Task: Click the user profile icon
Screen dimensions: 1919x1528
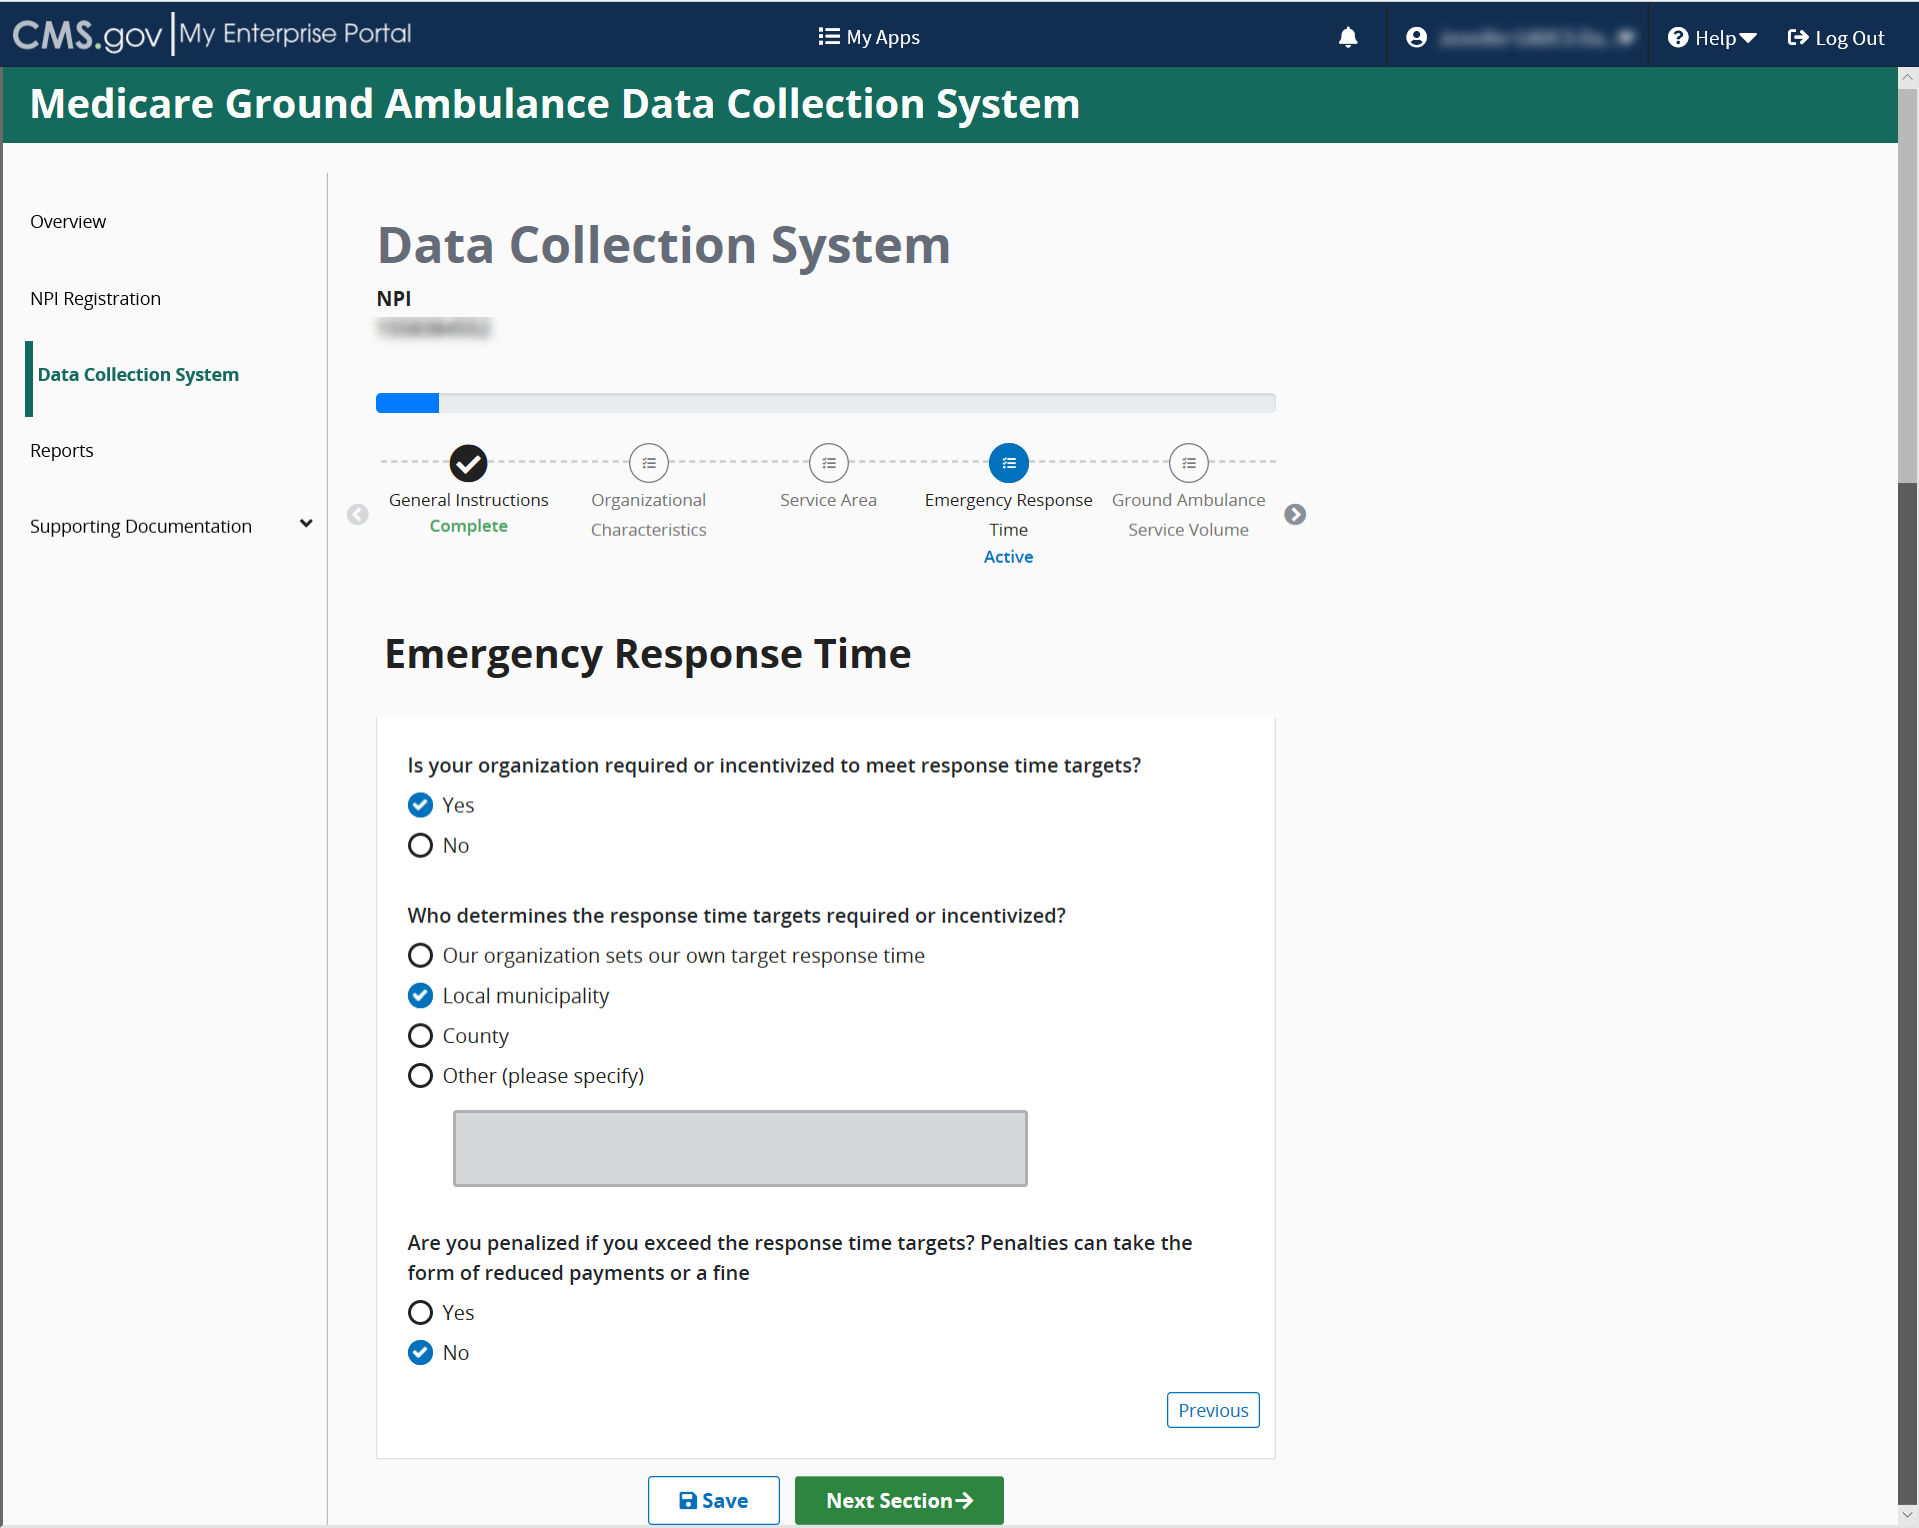Action: [x=1415, y=38]
